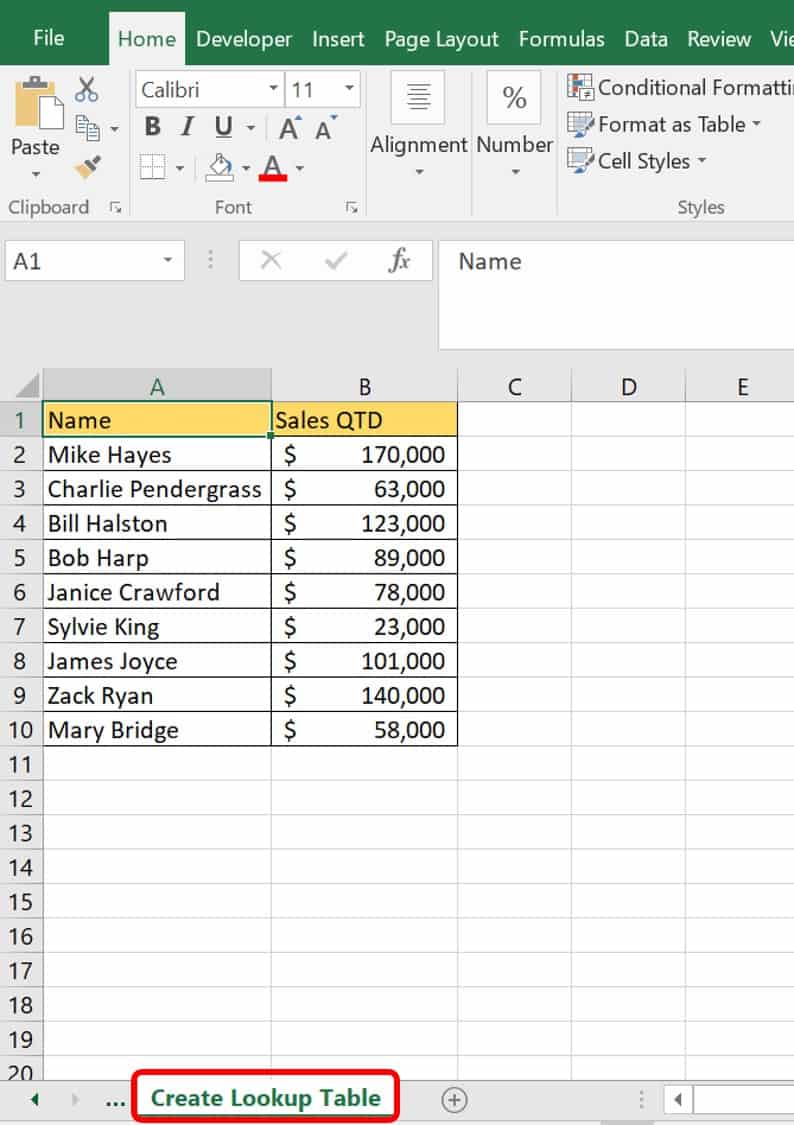Open Fill Color dropdown arrow
This screenshot has height=1125, width=794.
(x=246, y=169)
